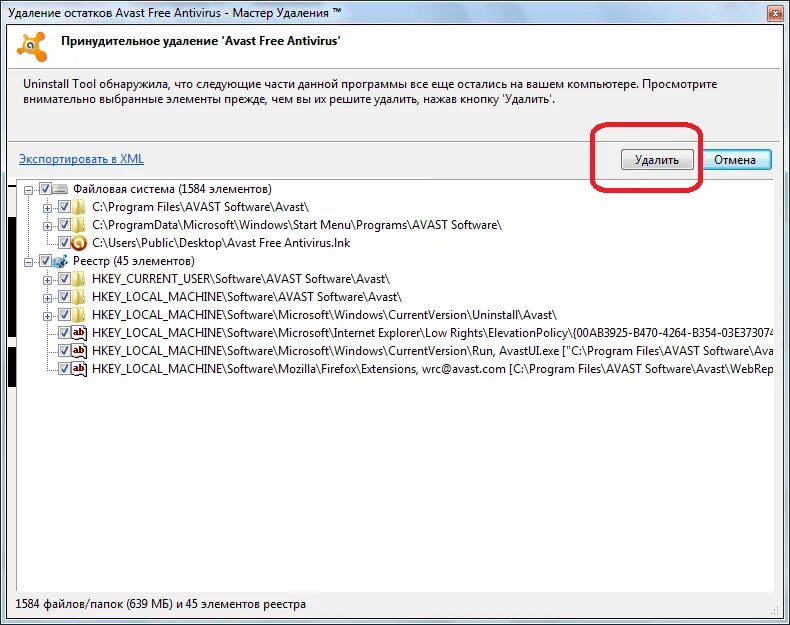Uncheck the HKEY_LOCAL_MACHINE\Software\AVAST Software\Avast\ checkbox

pyautogui.click(x=64, y=297)
